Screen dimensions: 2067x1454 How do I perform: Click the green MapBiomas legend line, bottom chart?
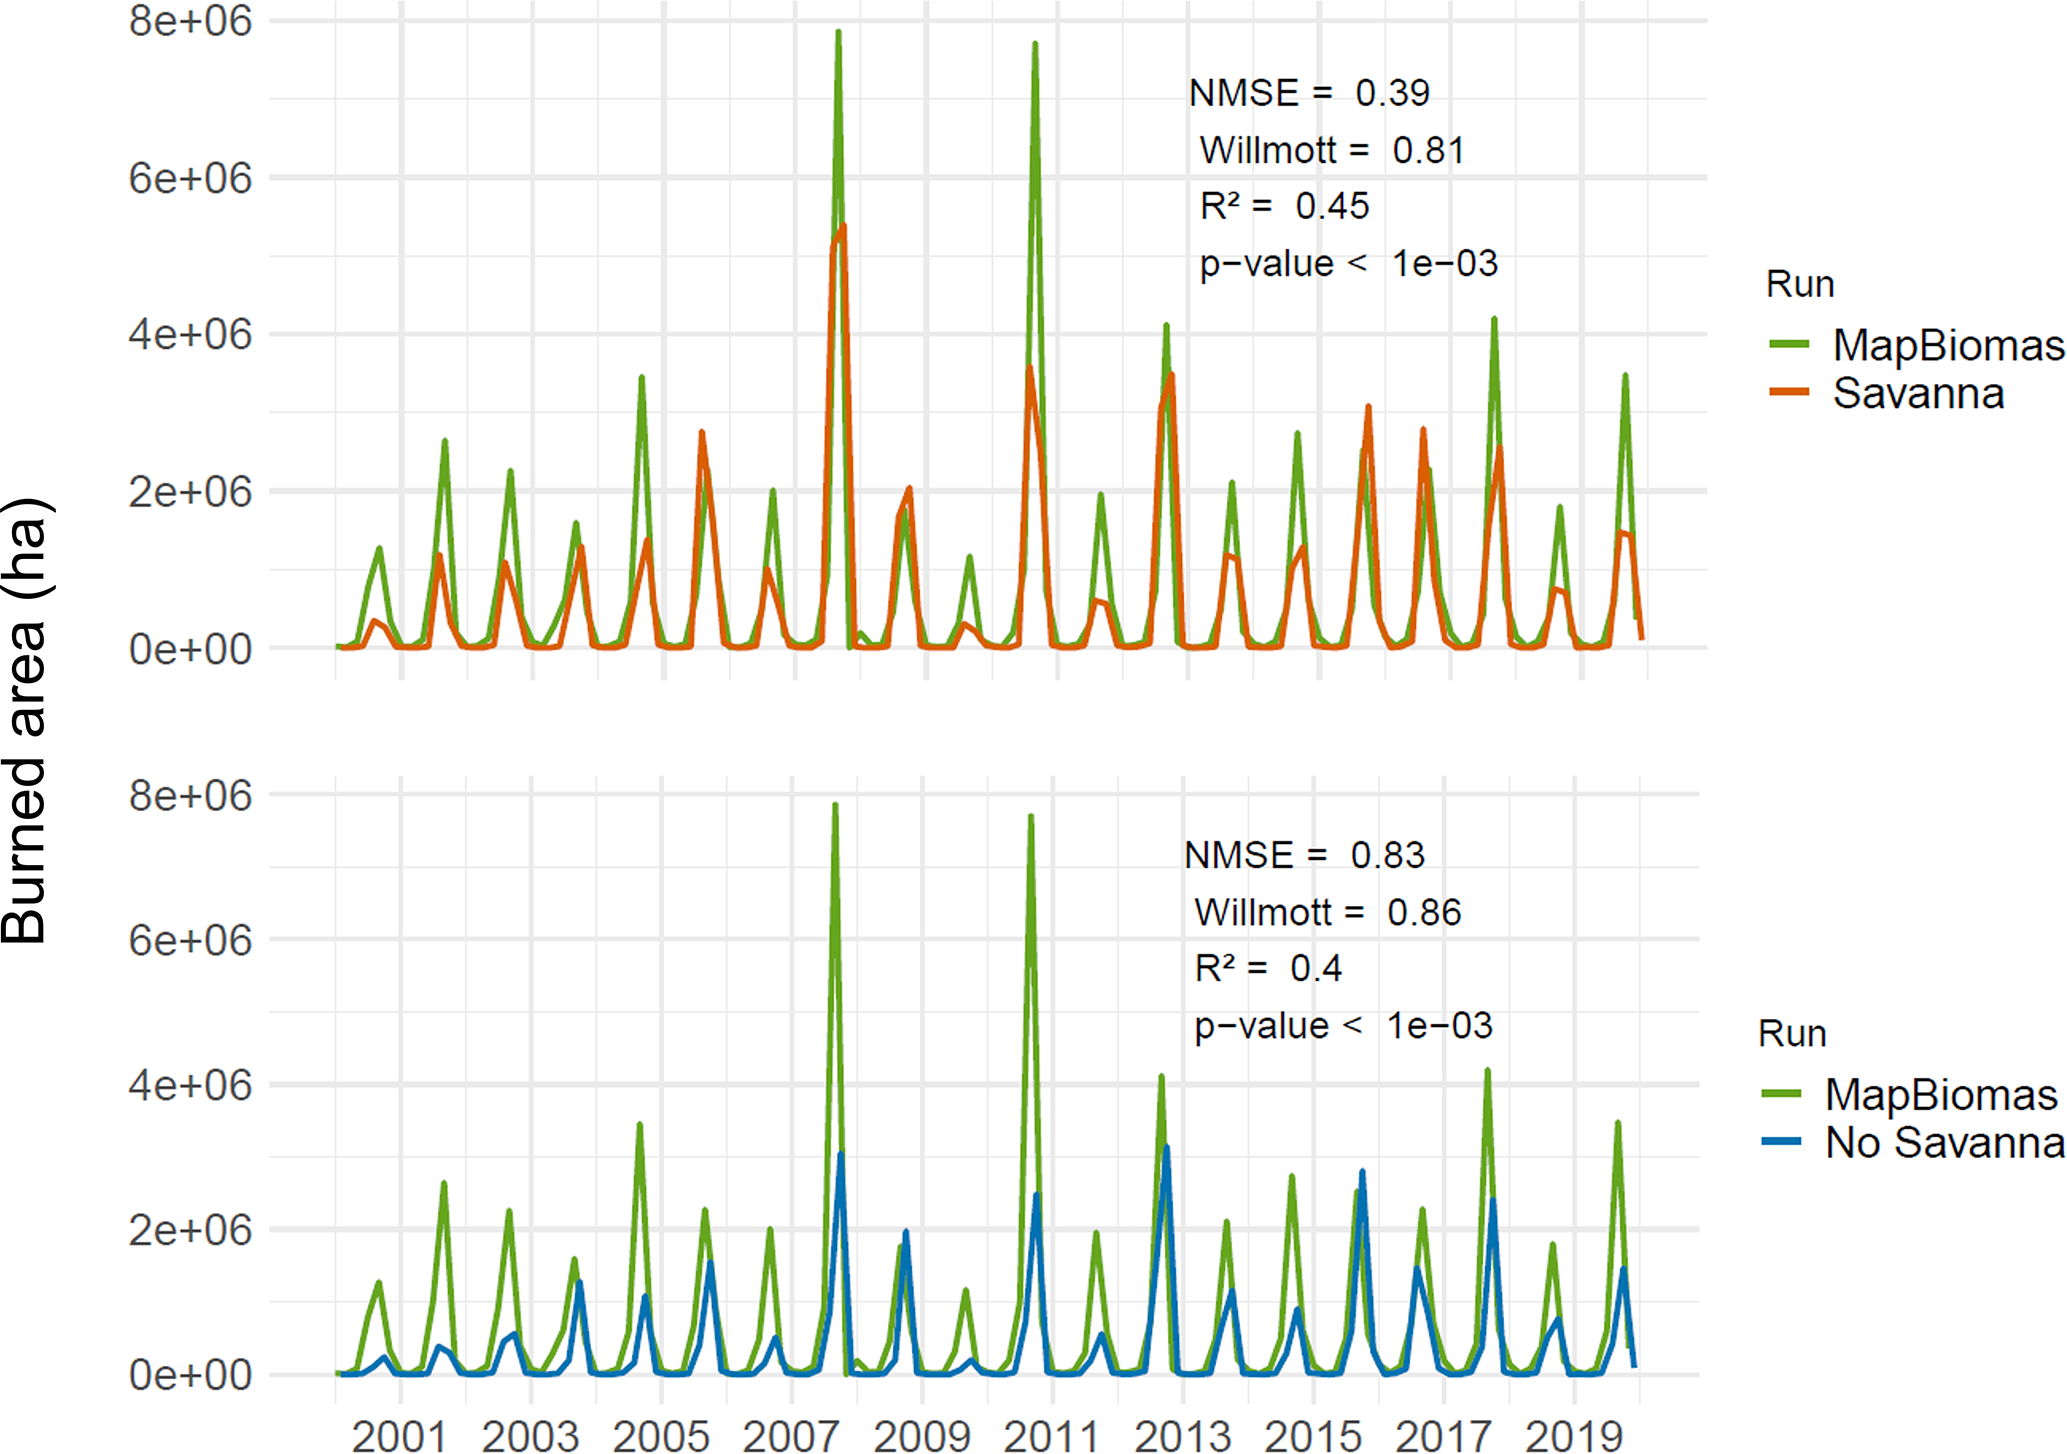click(1781, 1095)
